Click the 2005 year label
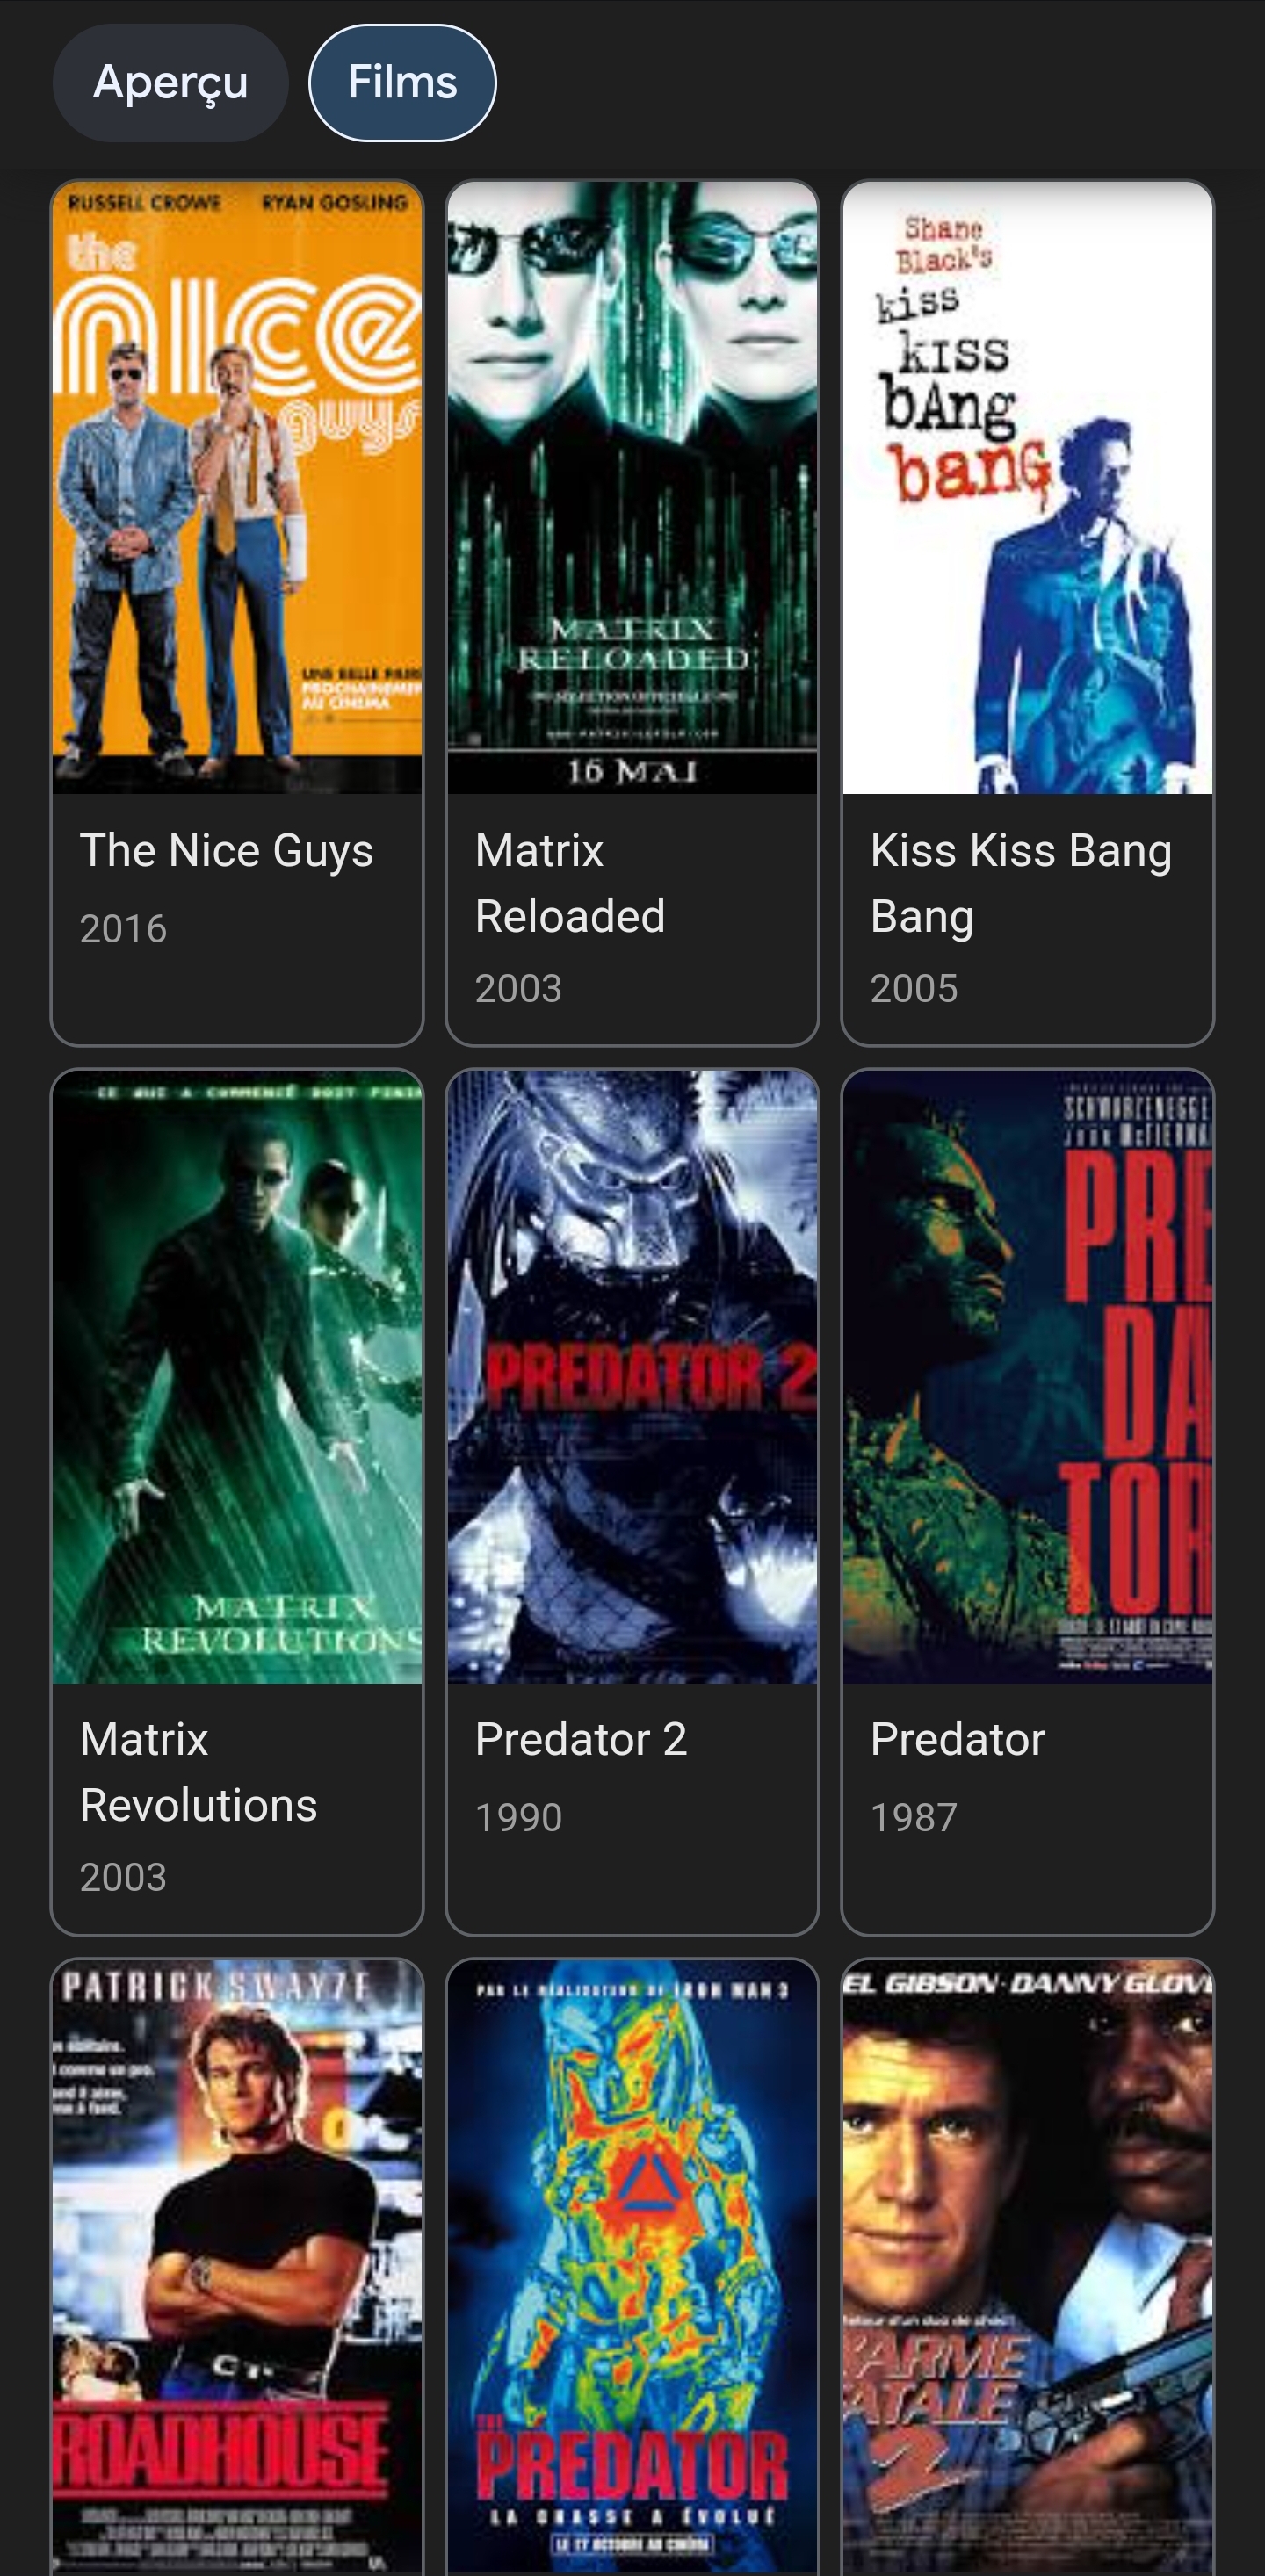Image resolution: width=1265 pixels, height=2576 pixels. 913,988
